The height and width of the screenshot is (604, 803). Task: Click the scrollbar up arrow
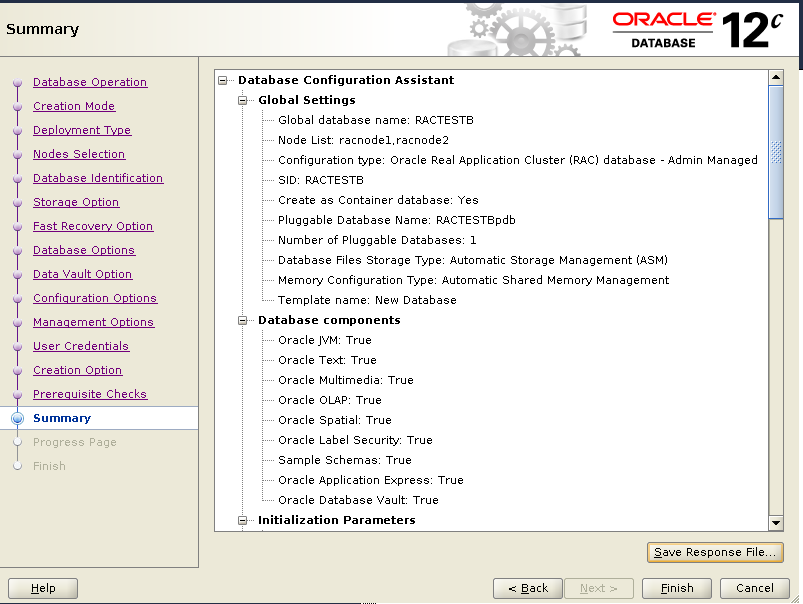(777, 77)
